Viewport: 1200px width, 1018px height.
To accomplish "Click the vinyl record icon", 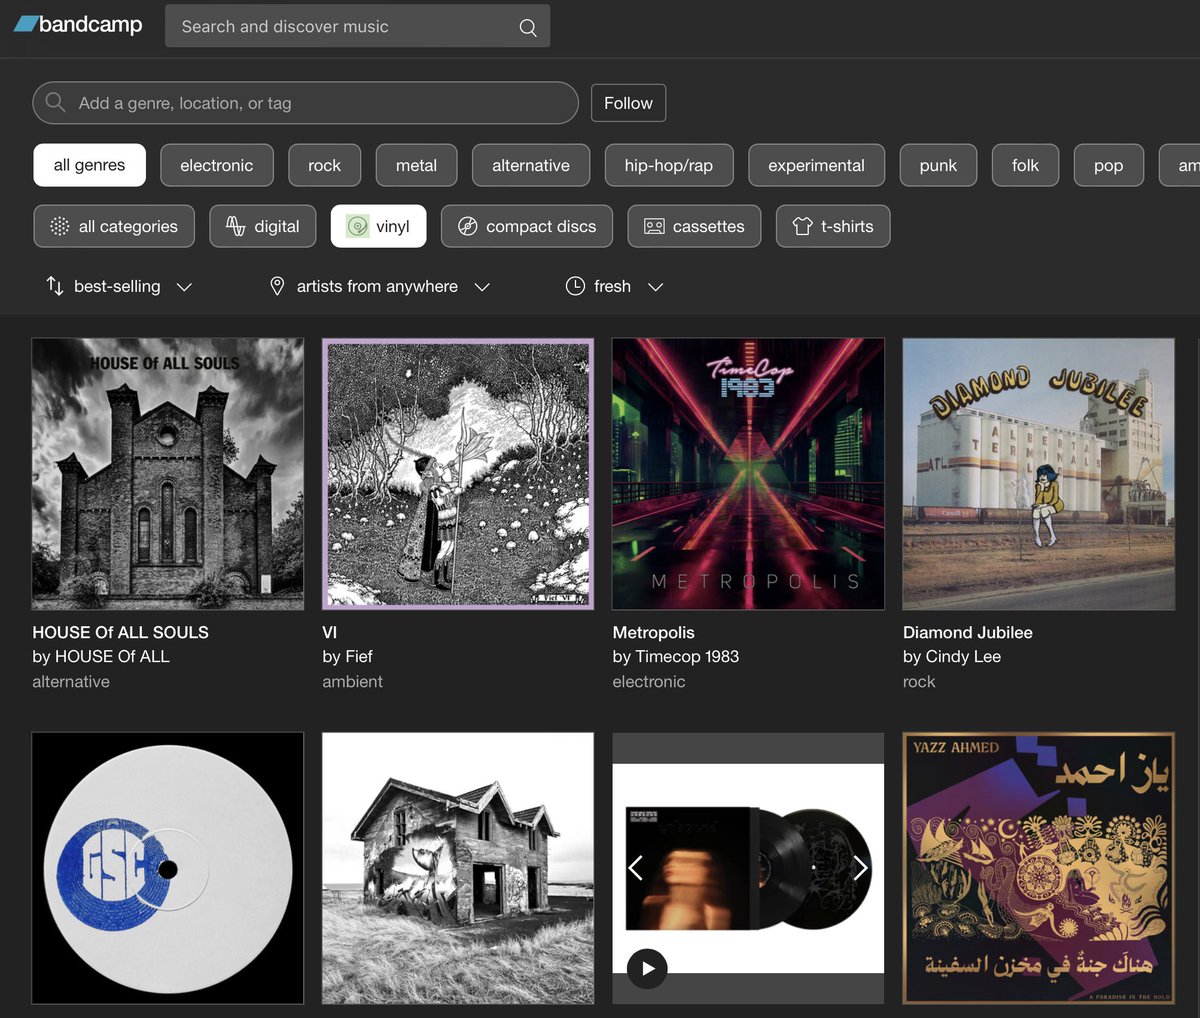I will click(358, 227).
